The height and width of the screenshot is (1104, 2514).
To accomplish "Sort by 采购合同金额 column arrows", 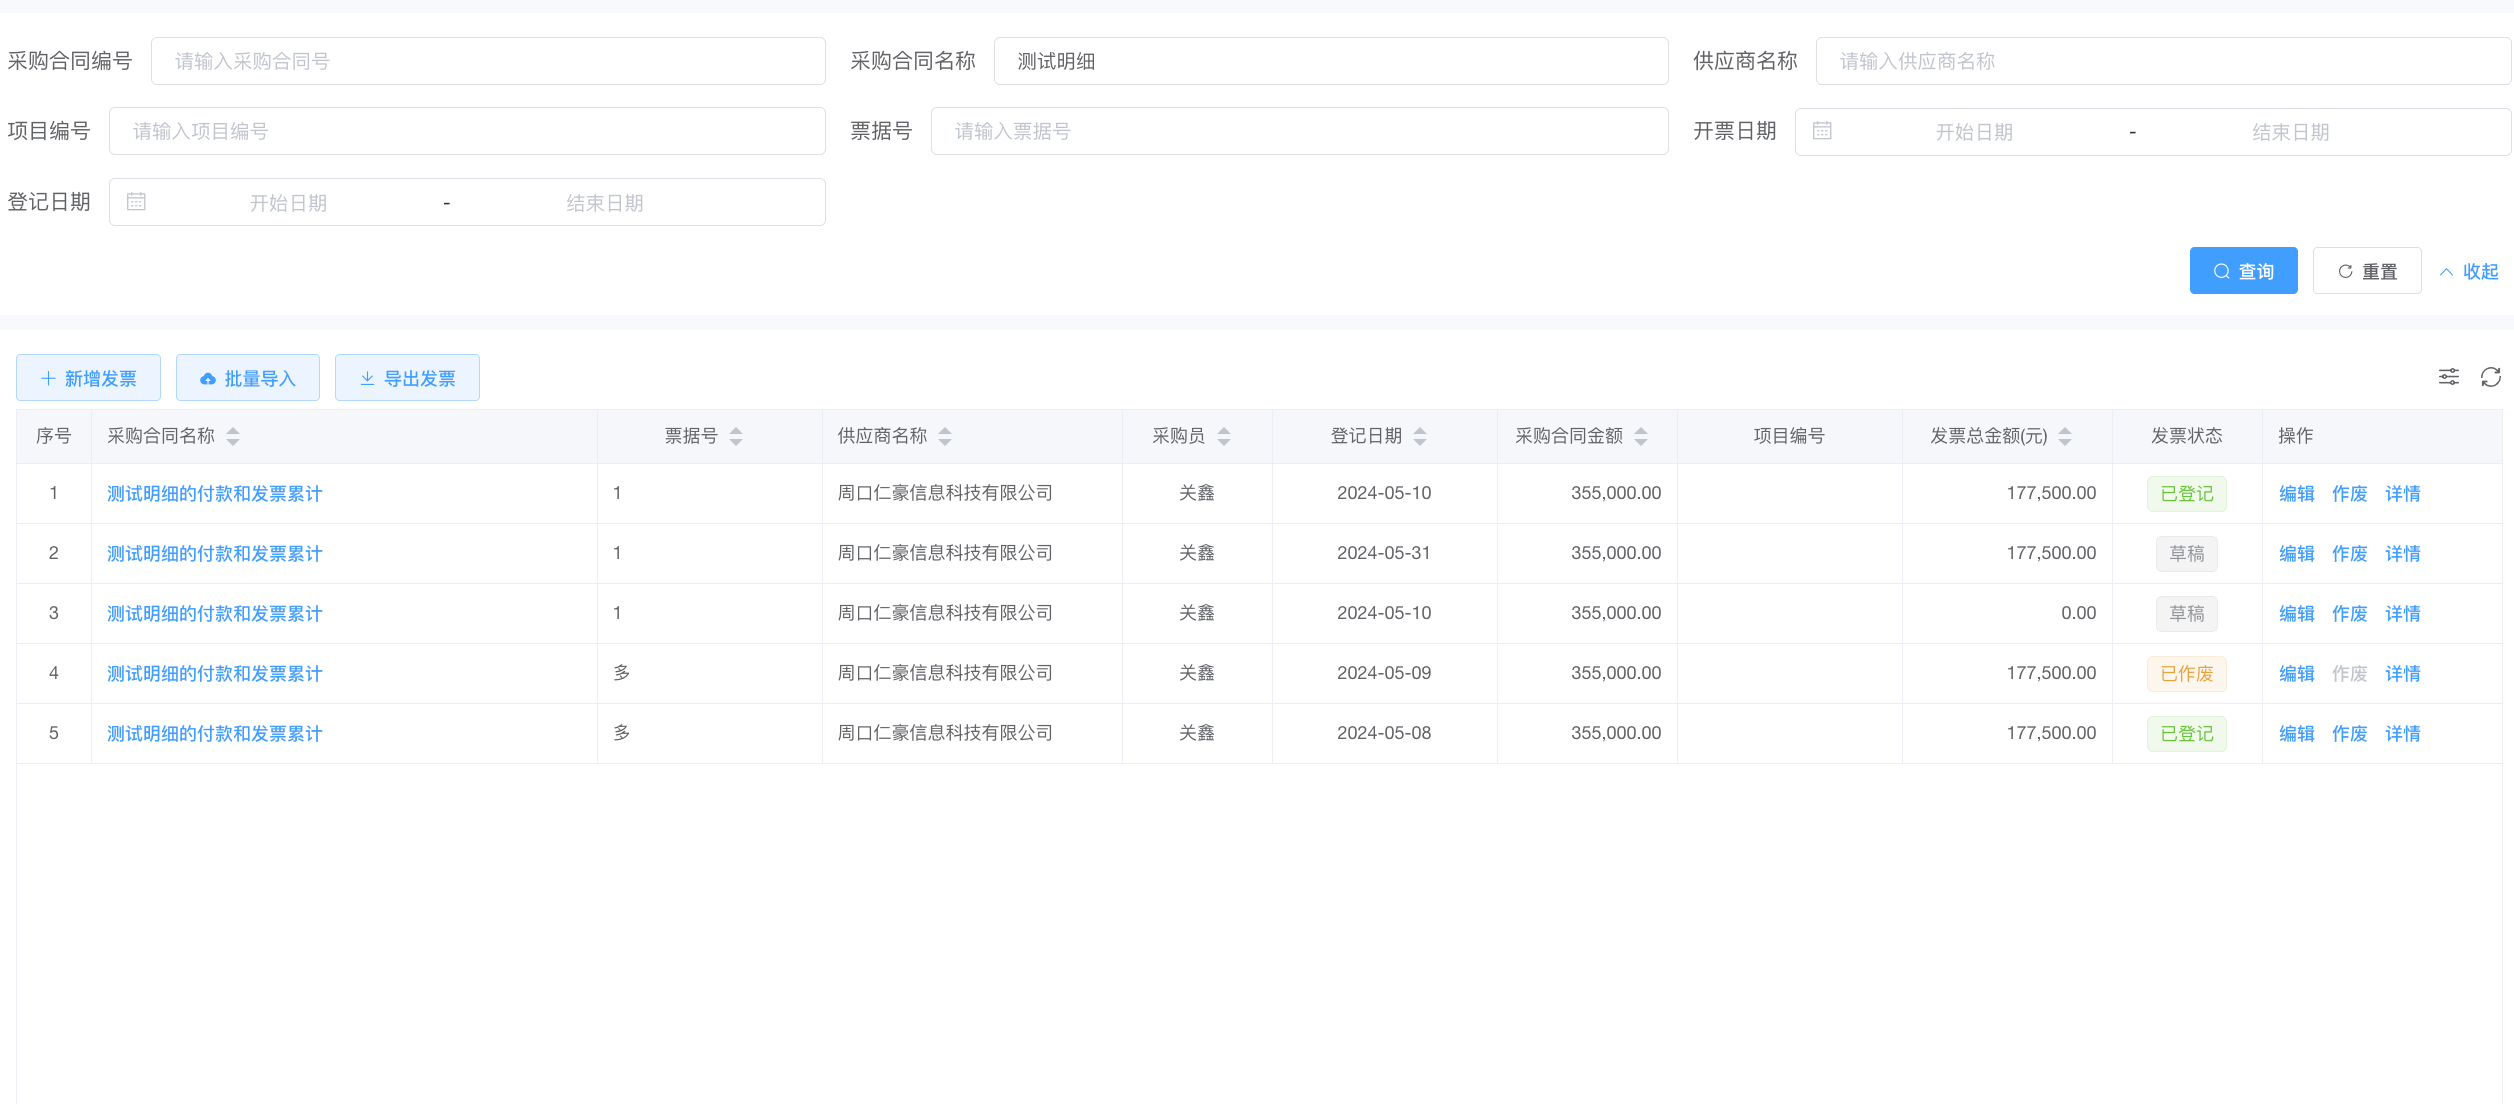I will [1641, 436].
